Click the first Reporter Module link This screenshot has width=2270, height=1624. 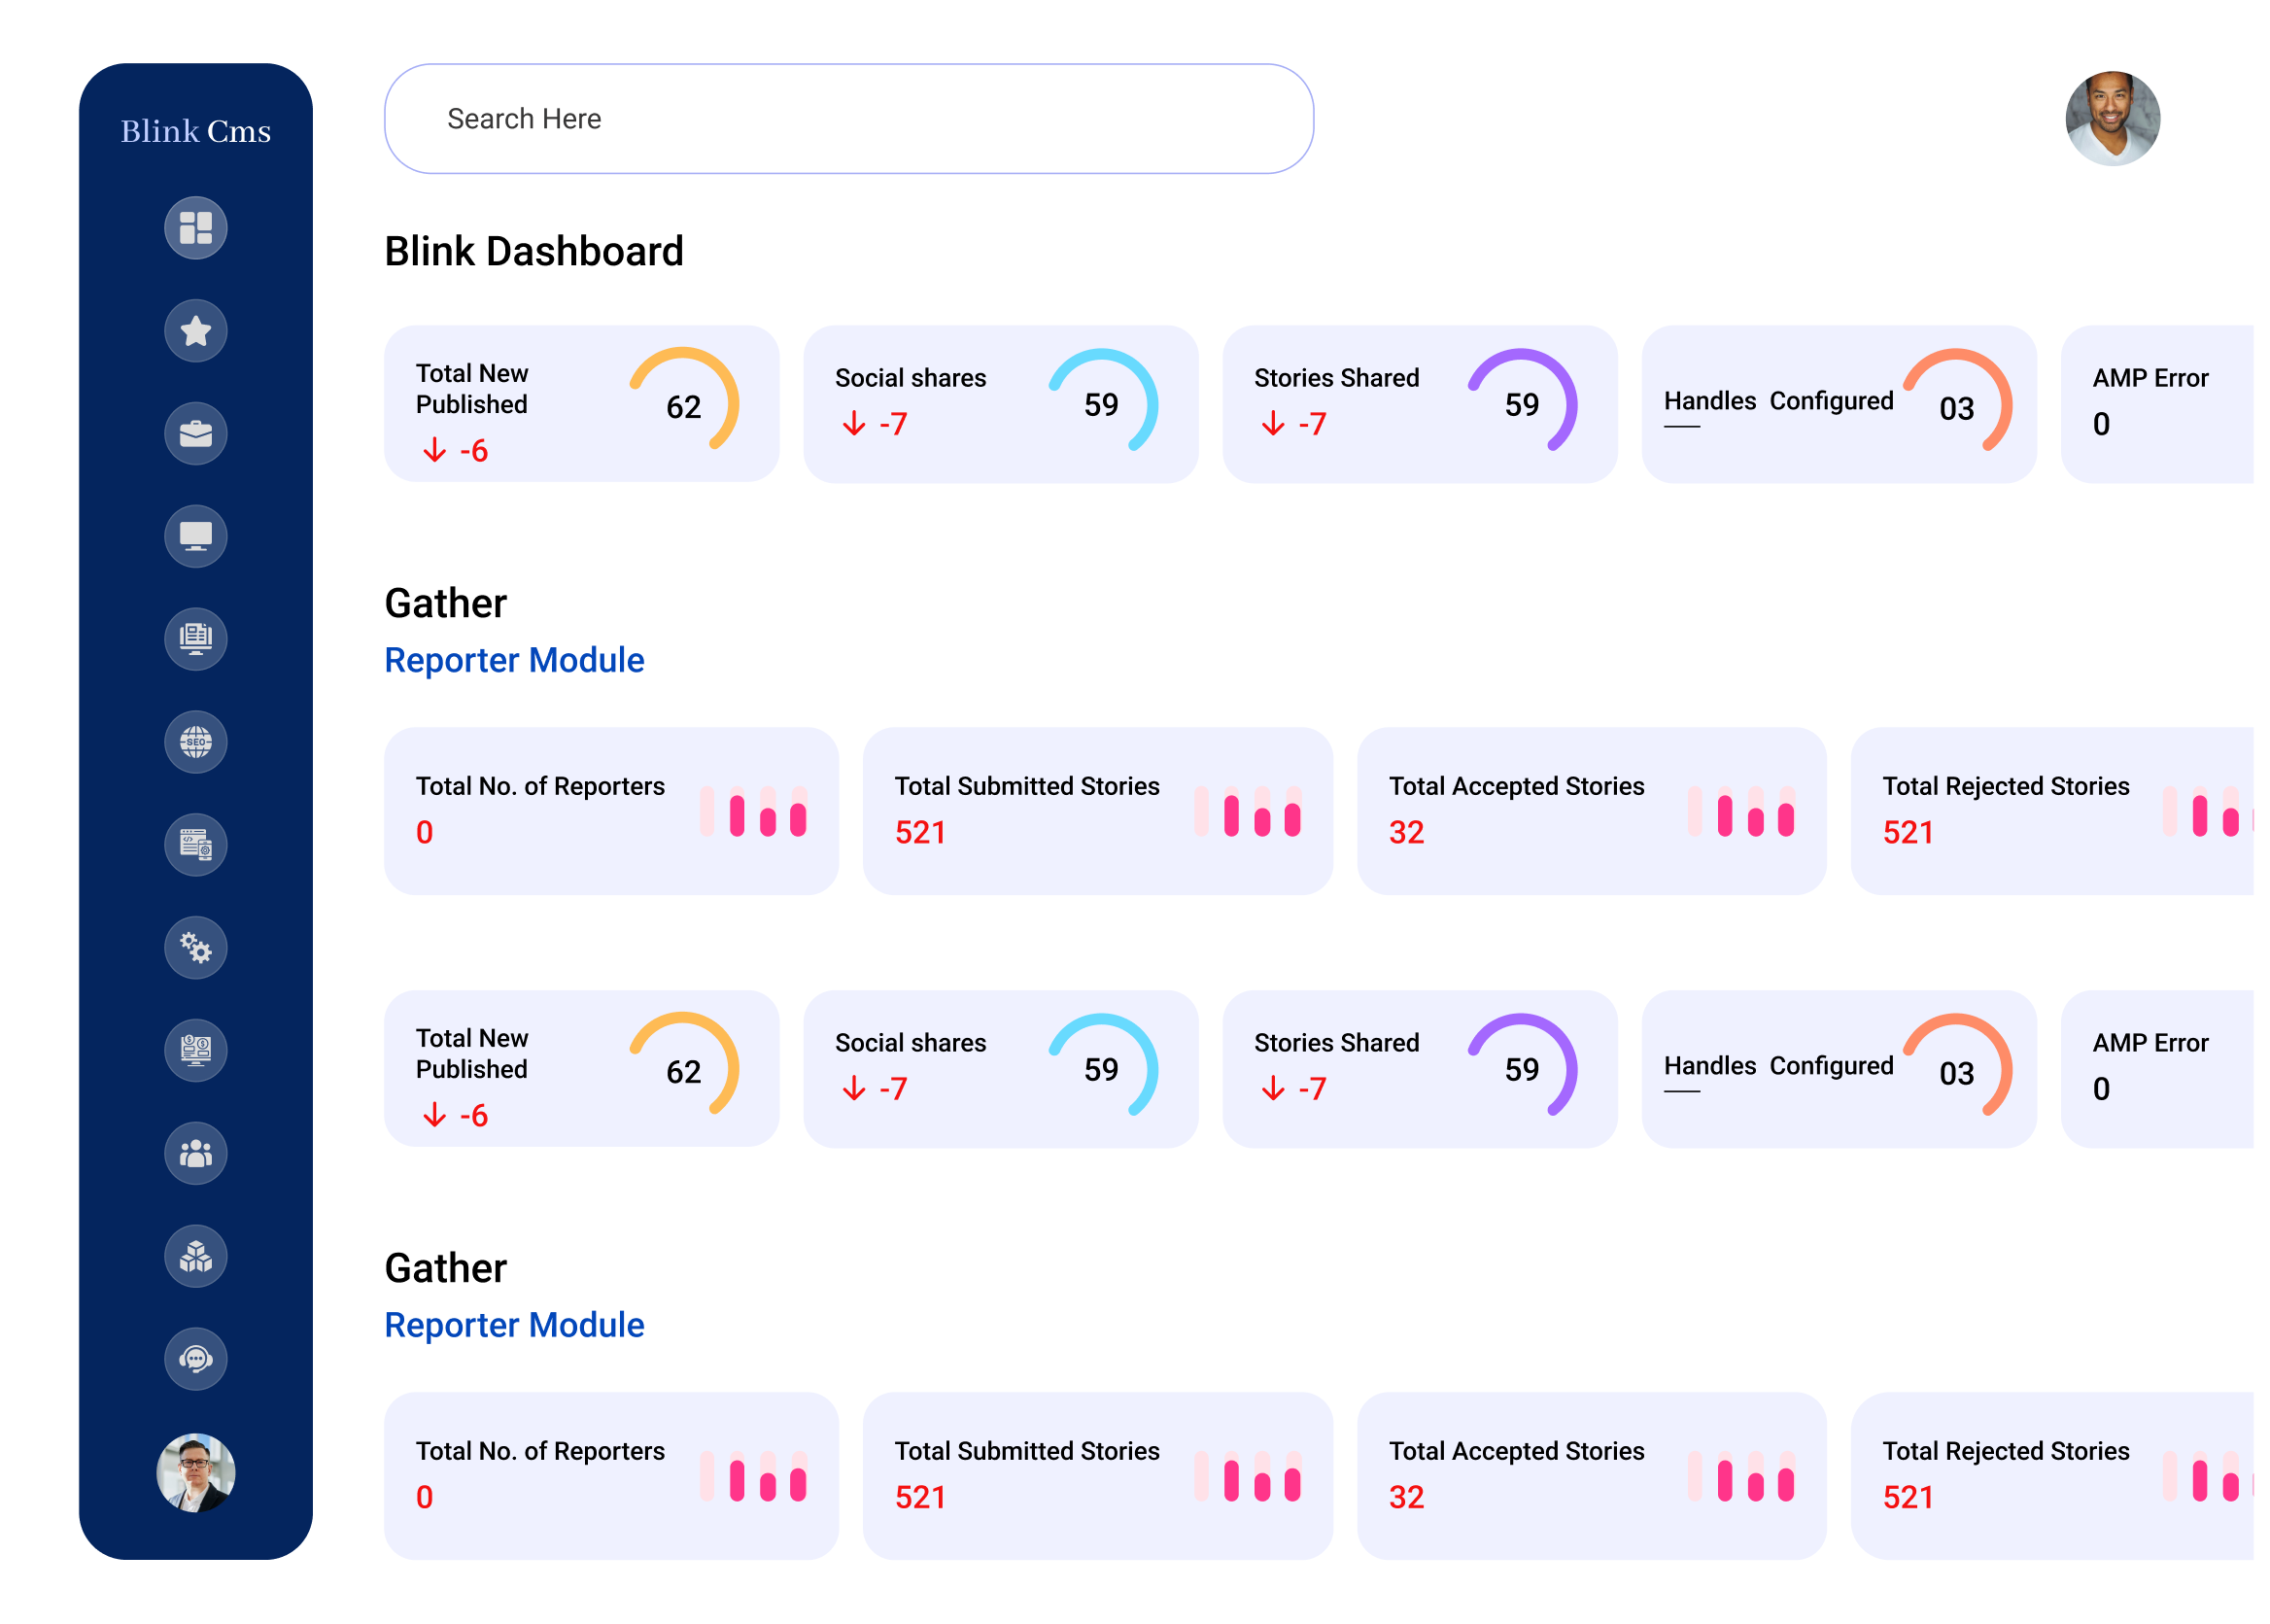click(x=514, y=660)
